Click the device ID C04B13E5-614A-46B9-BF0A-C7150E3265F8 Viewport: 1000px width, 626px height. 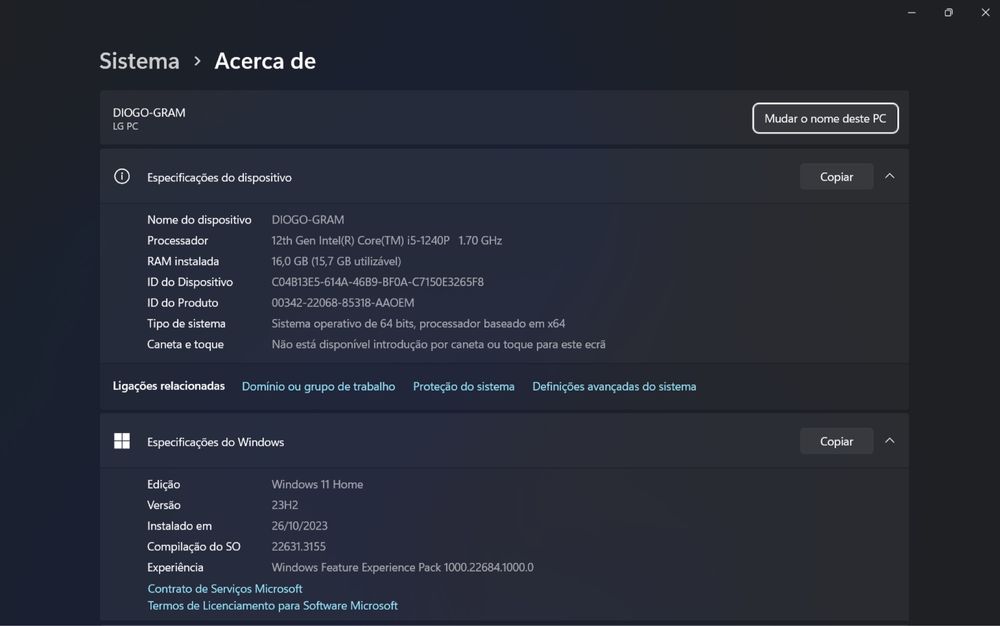pos(378,282)
